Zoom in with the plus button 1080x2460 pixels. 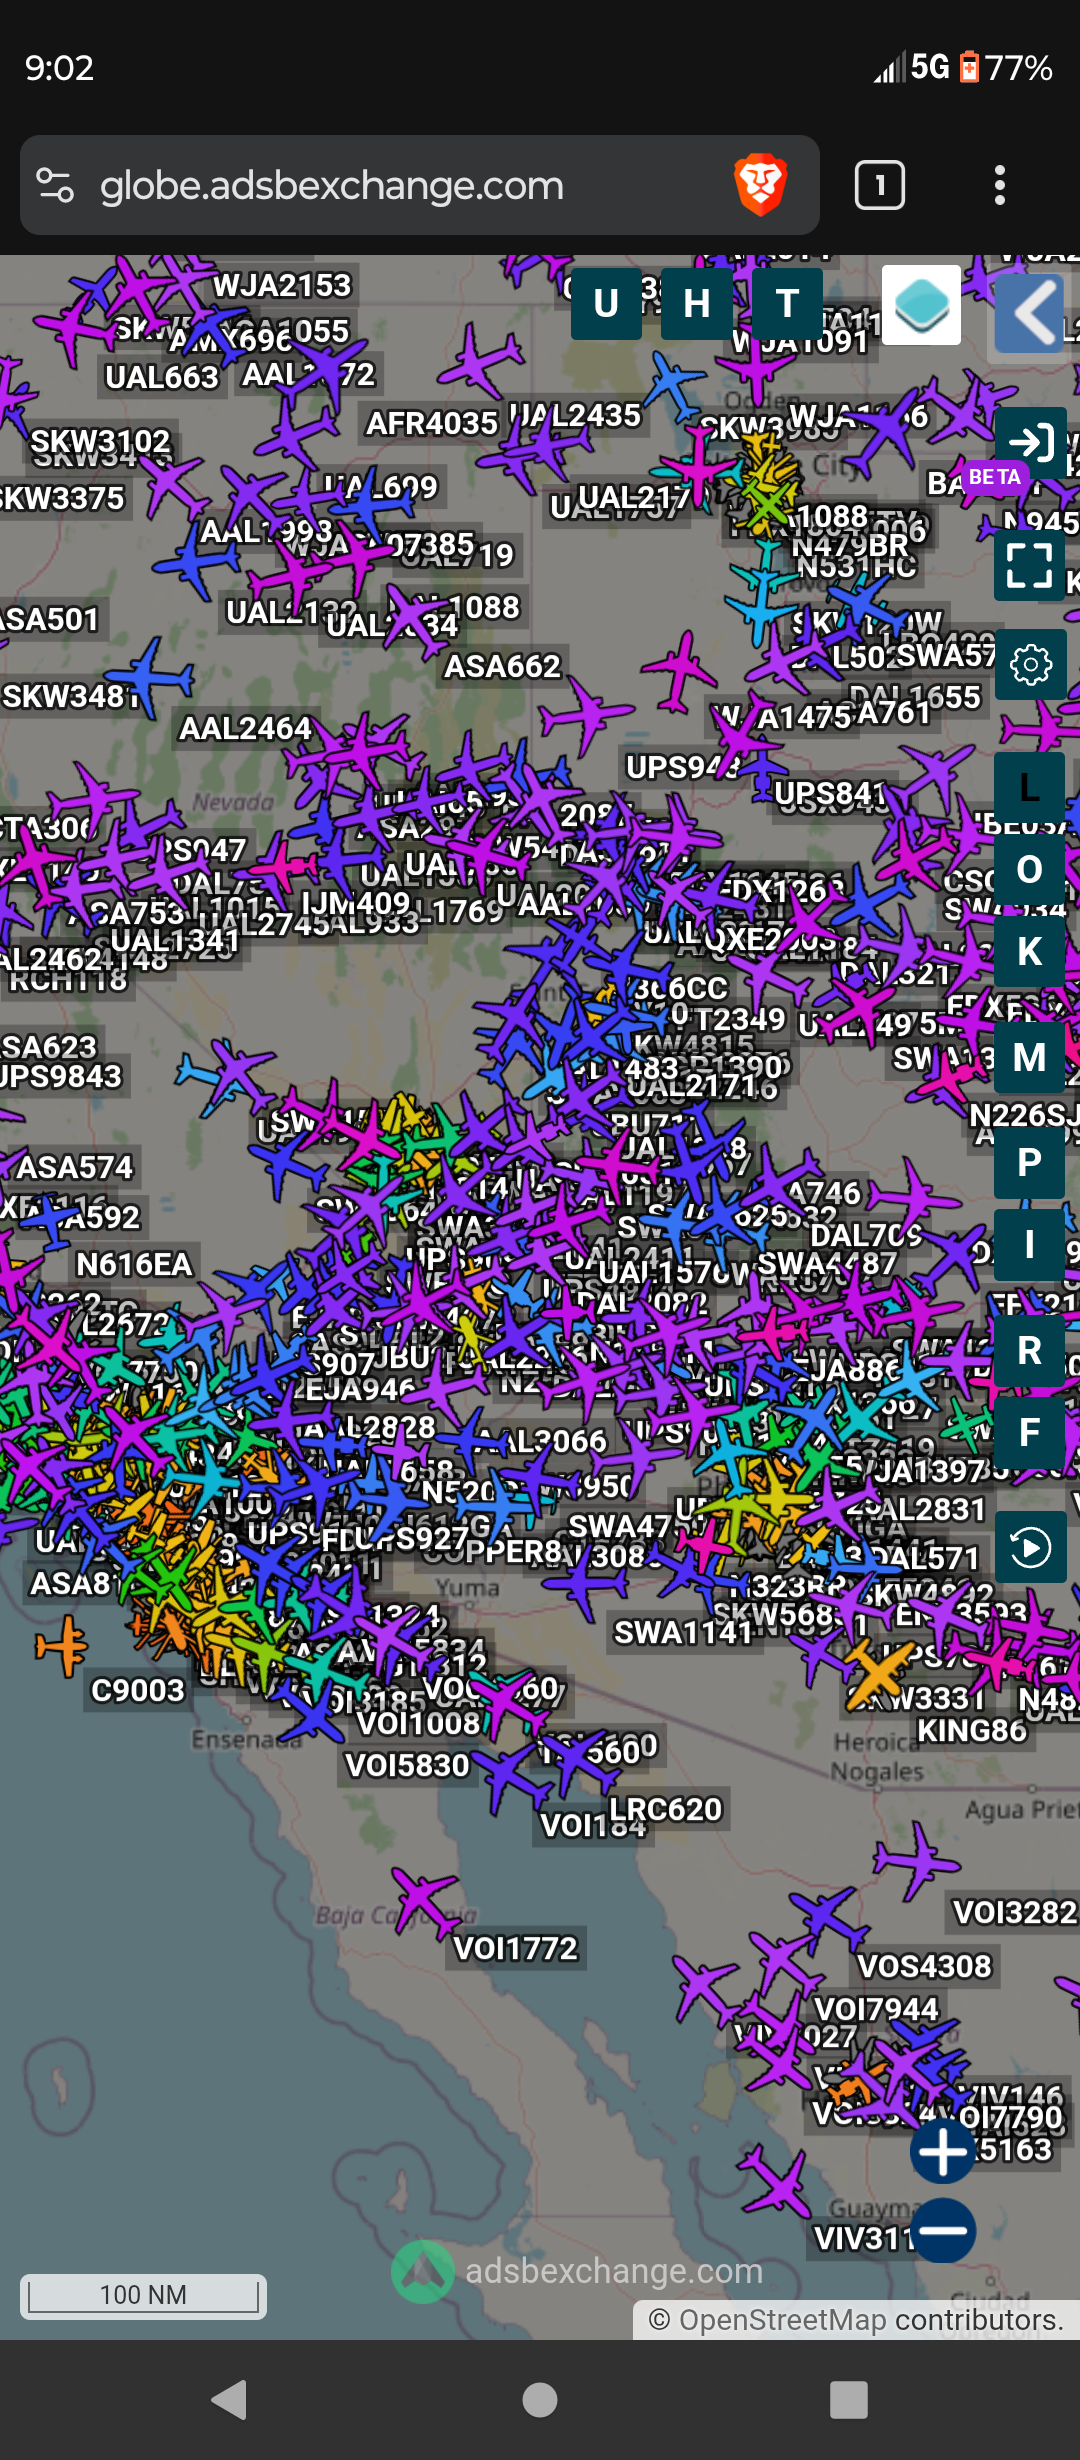(943, 2151)
